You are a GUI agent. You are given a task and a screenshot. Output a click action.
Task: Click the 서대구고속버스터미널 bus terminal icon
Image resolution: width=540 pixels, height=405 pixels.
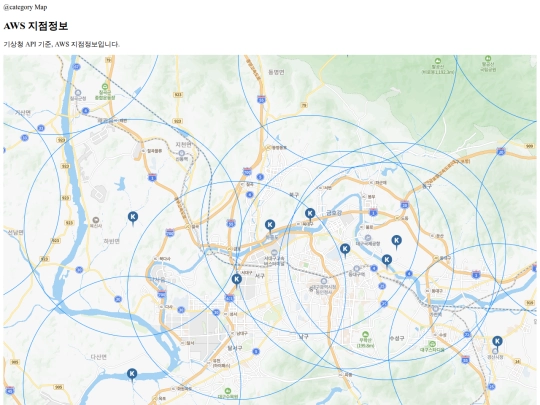(x=274, y=252)
